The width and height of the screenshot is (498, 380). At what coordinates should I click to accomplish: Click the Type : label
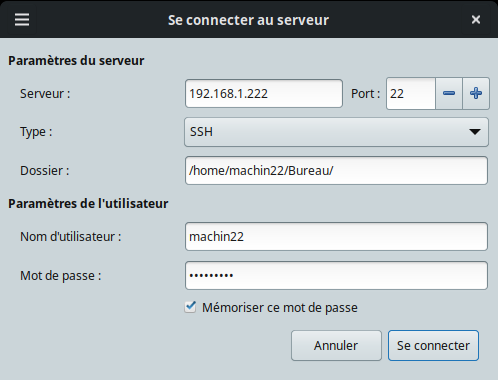[x=36, y=132]
